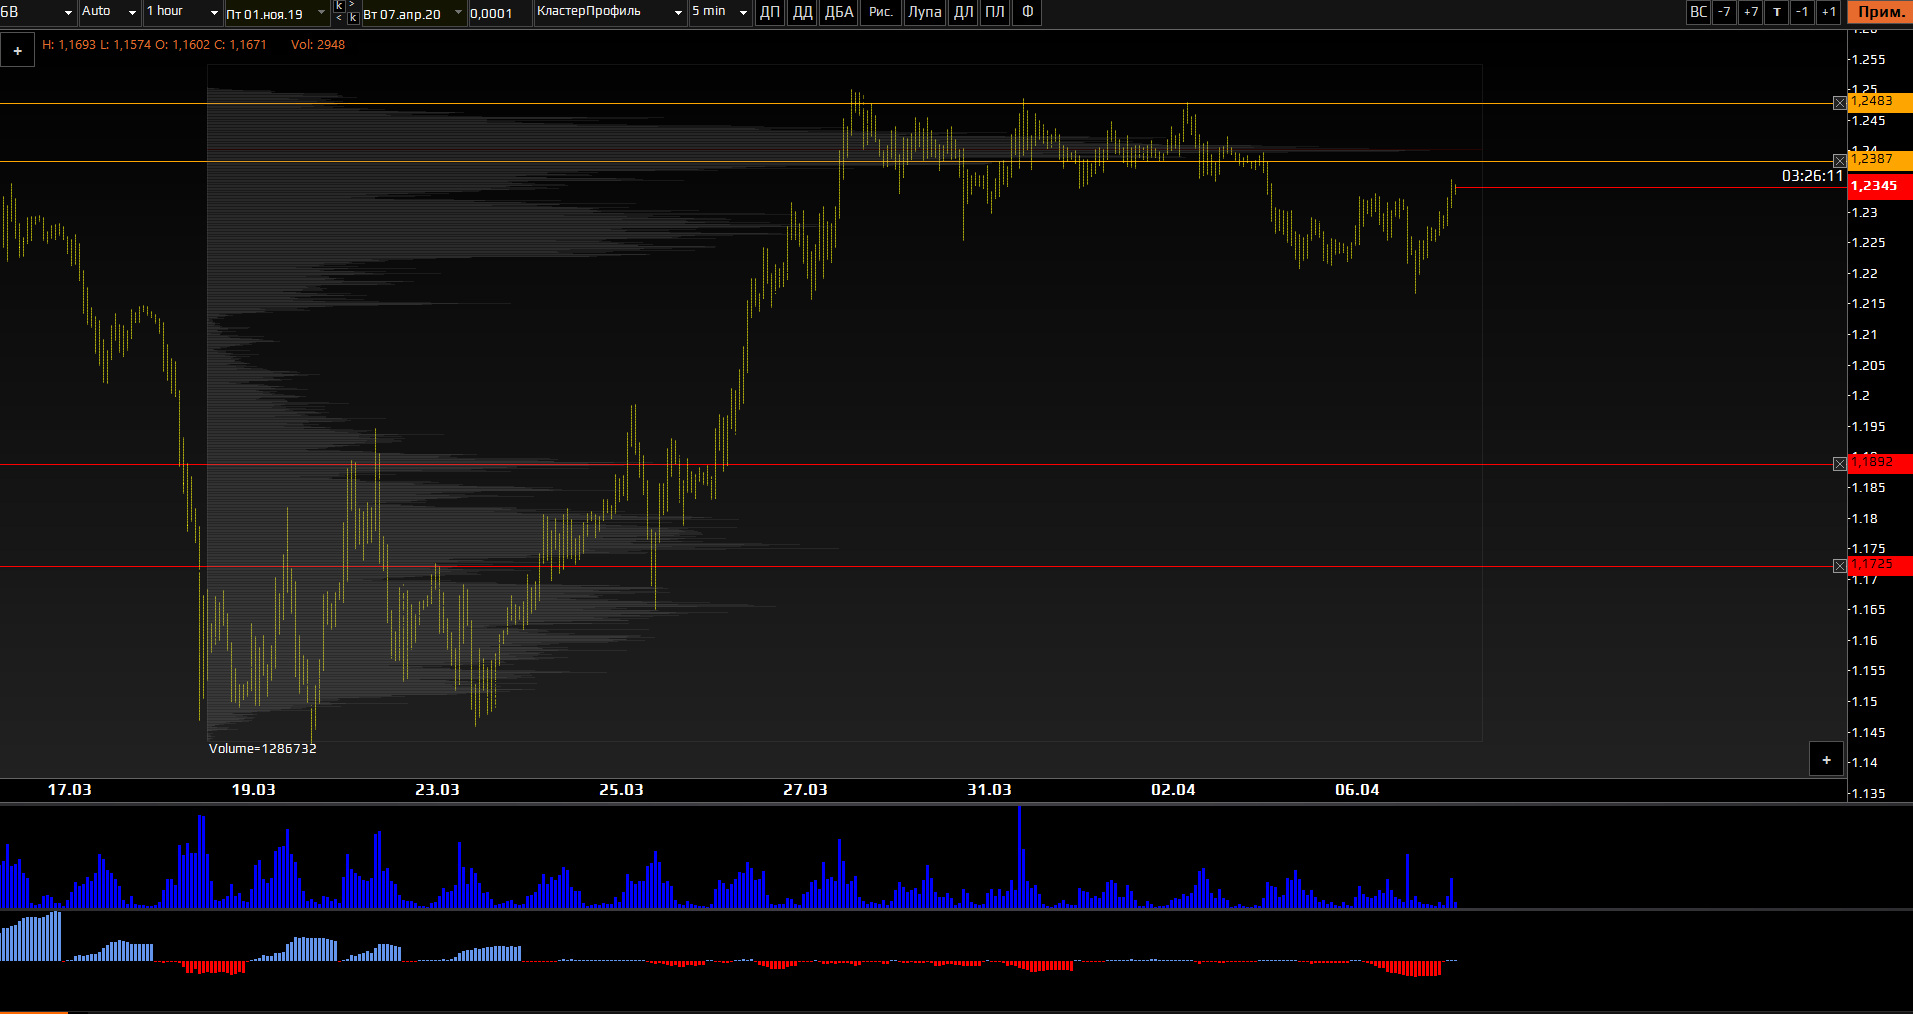Toggle the ДП toolbar option

click(769, 12)
